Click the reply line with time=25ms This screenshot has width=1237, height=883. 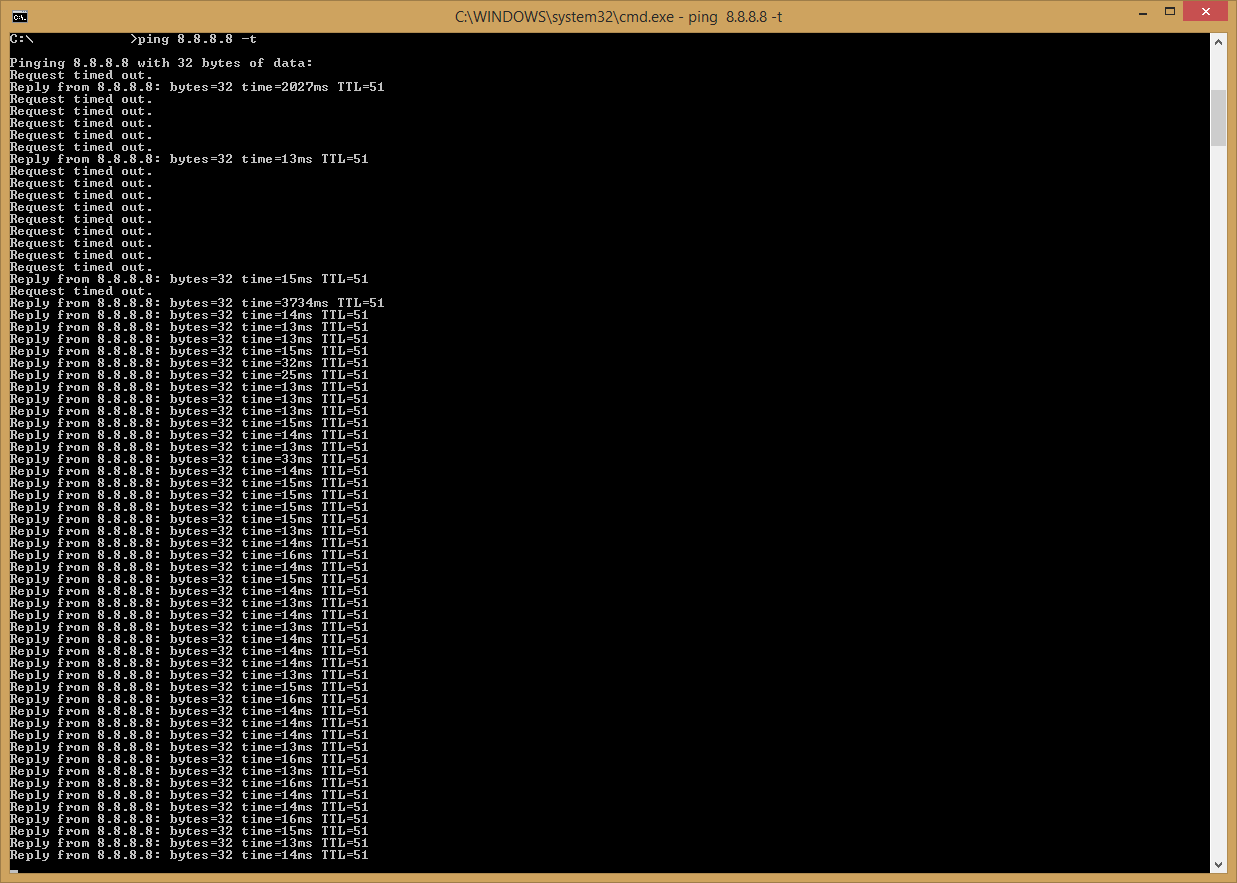(189, 375)
